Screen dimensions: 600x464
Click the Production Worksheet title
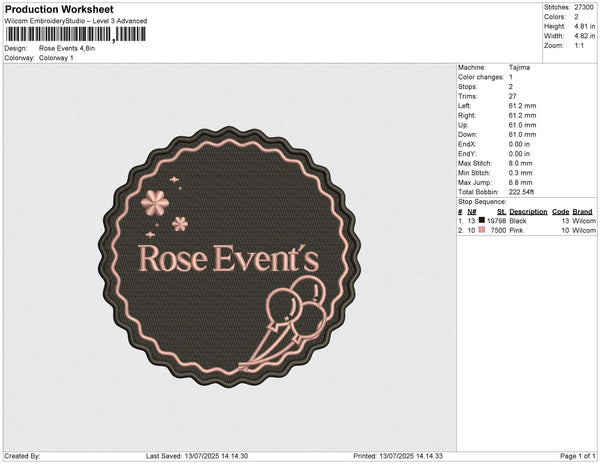(x=59, y=9)
